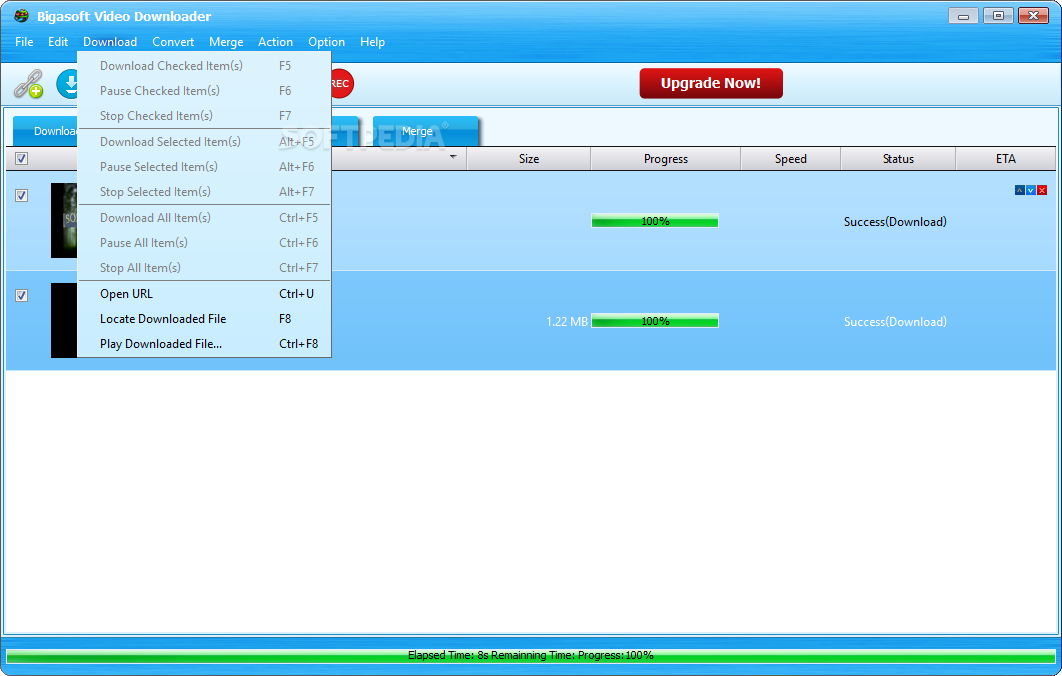Switch to the Download tab

pos(46,131)
